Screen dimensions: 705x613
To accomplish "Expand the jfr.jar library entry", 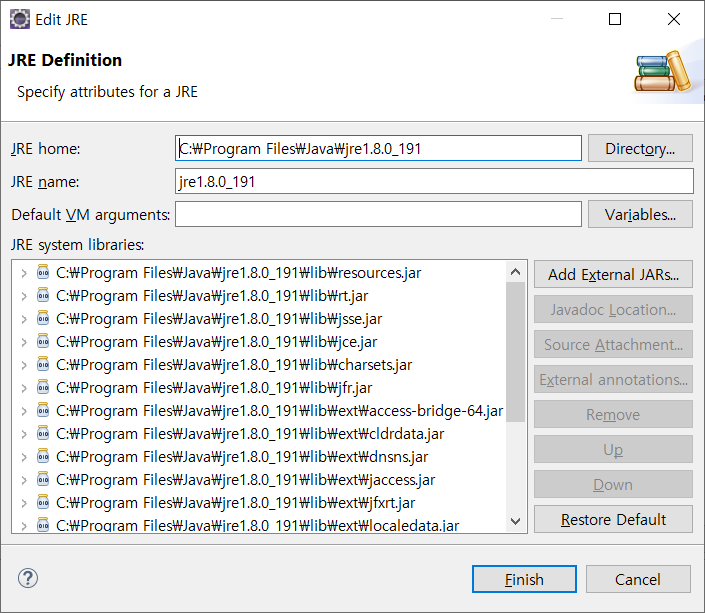I will tap(24, 388).
